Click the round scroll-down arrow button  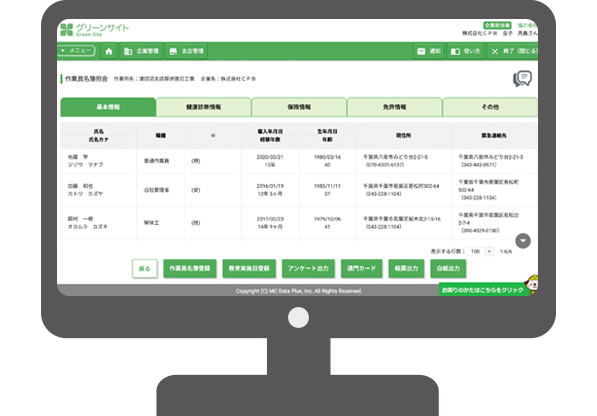(523, 241)
